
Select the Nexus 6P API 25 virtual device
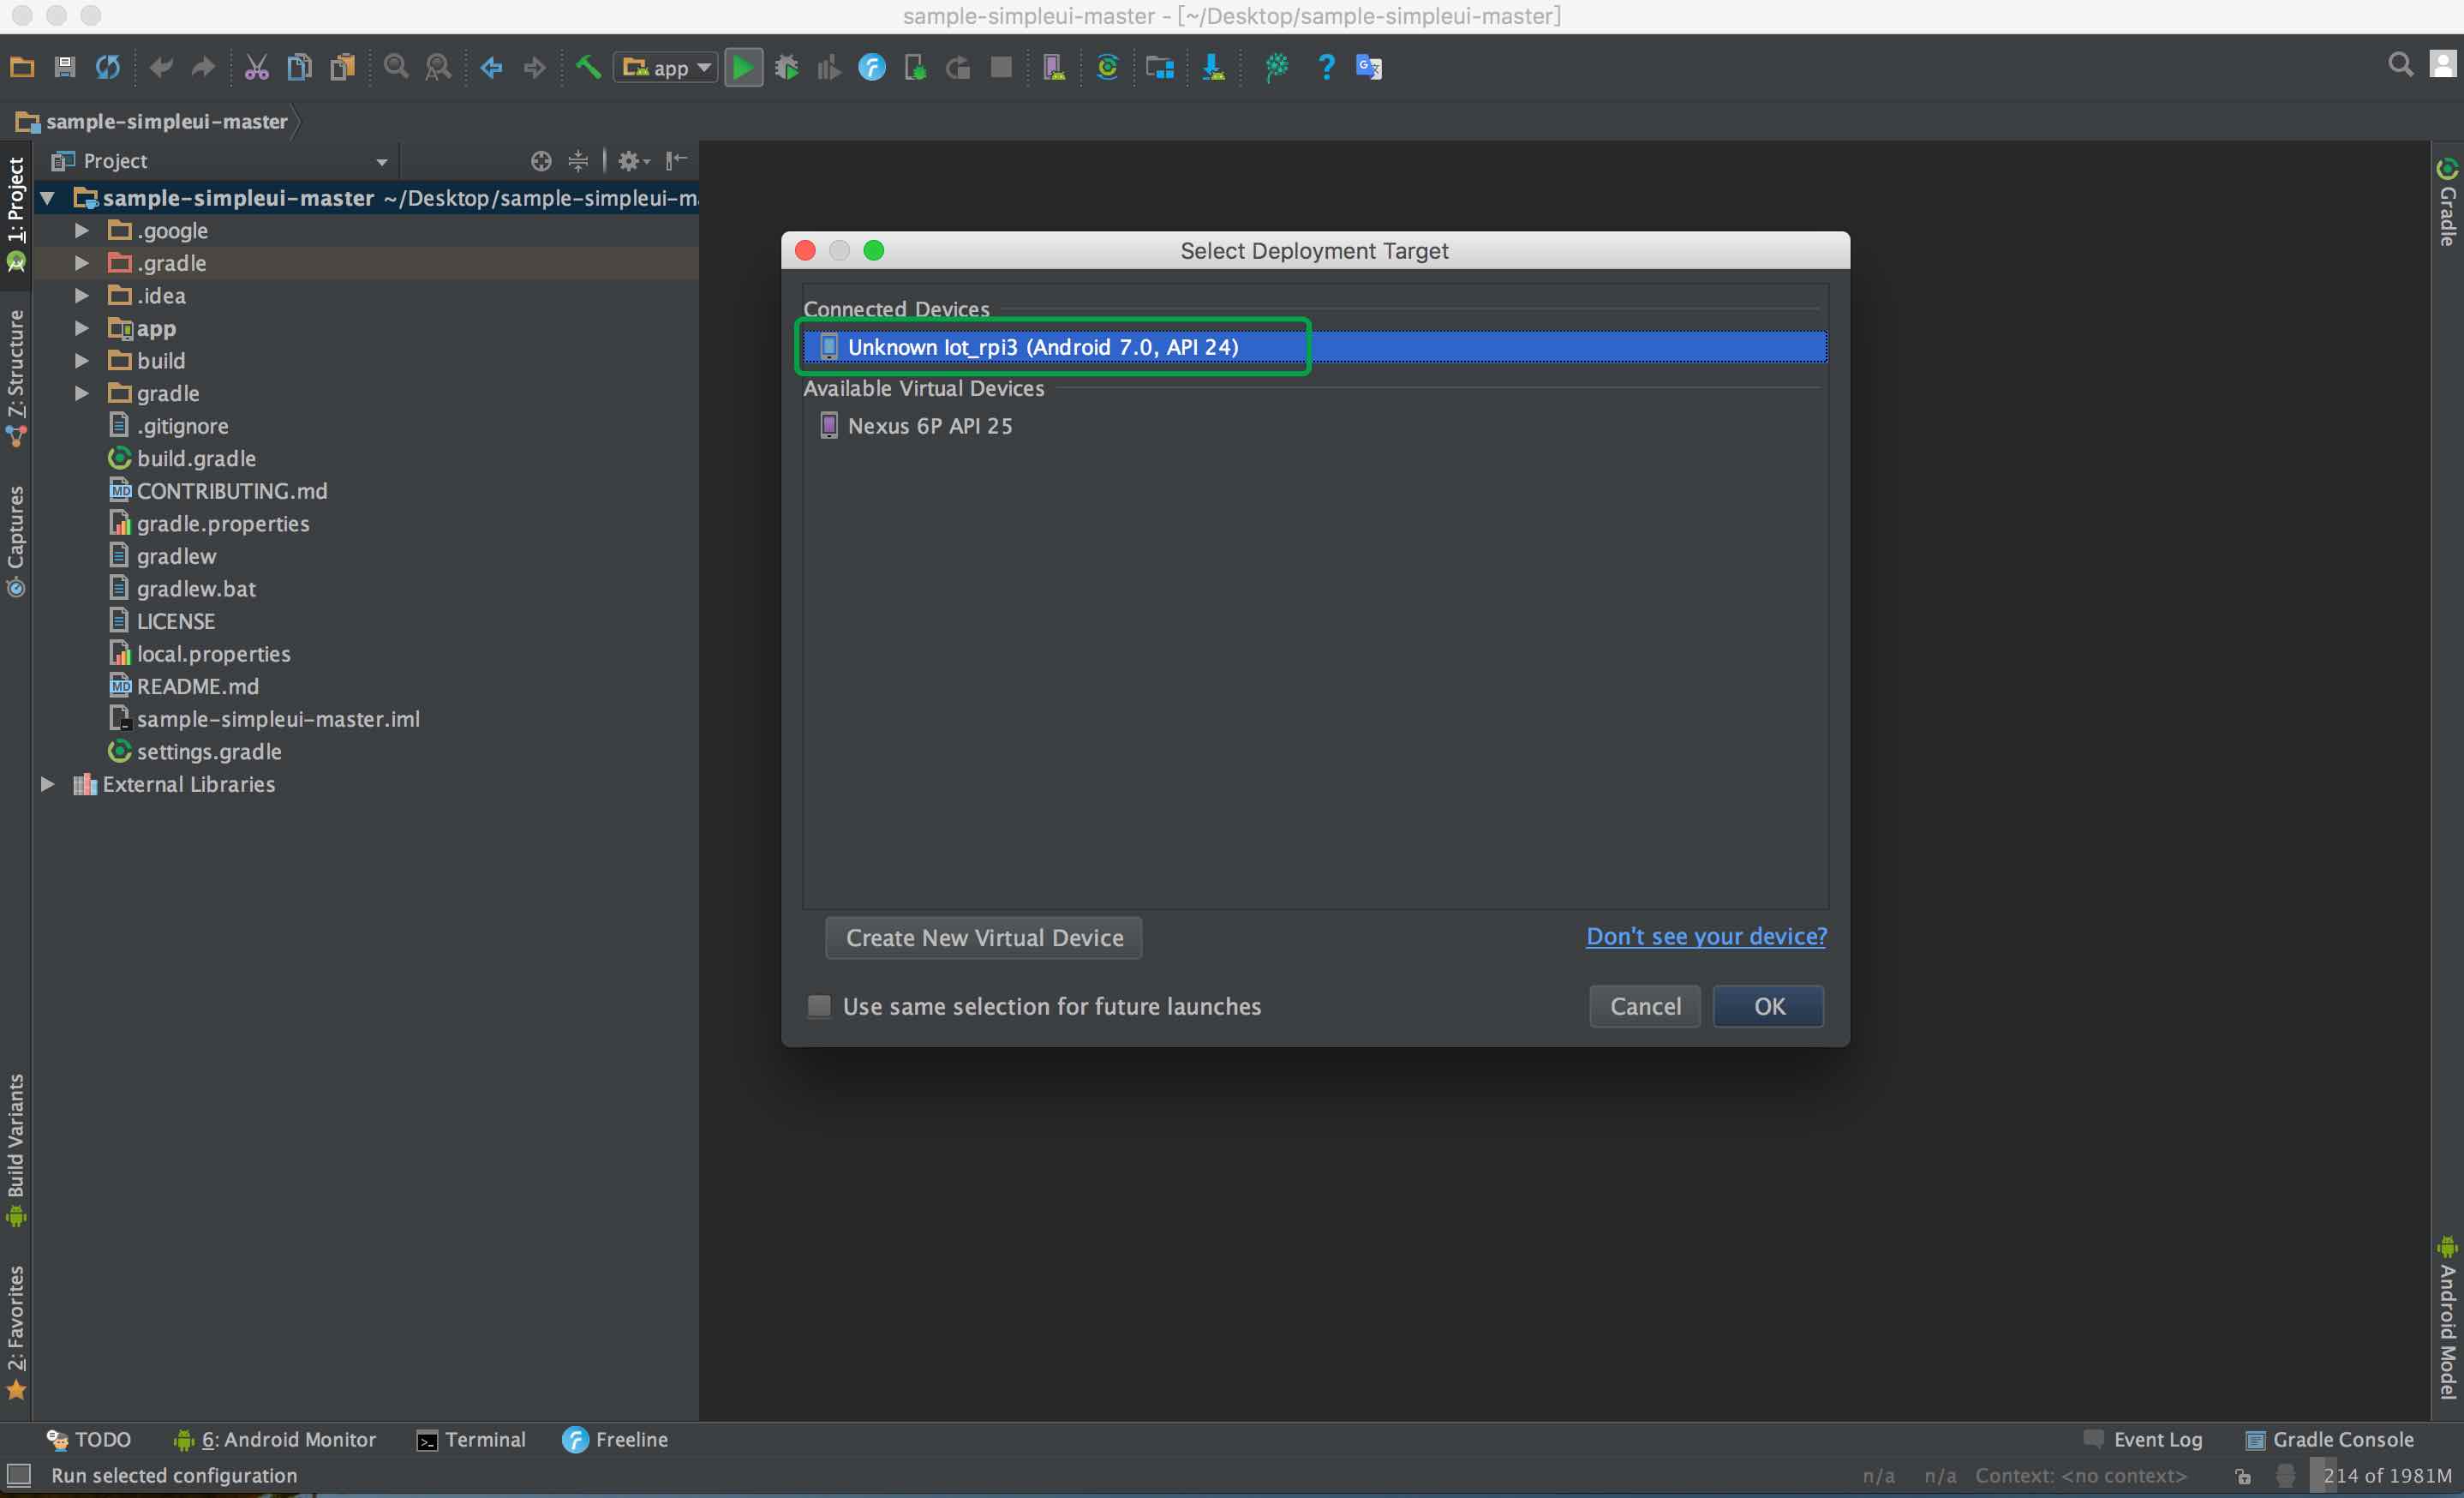click(x=1315, y=426)
